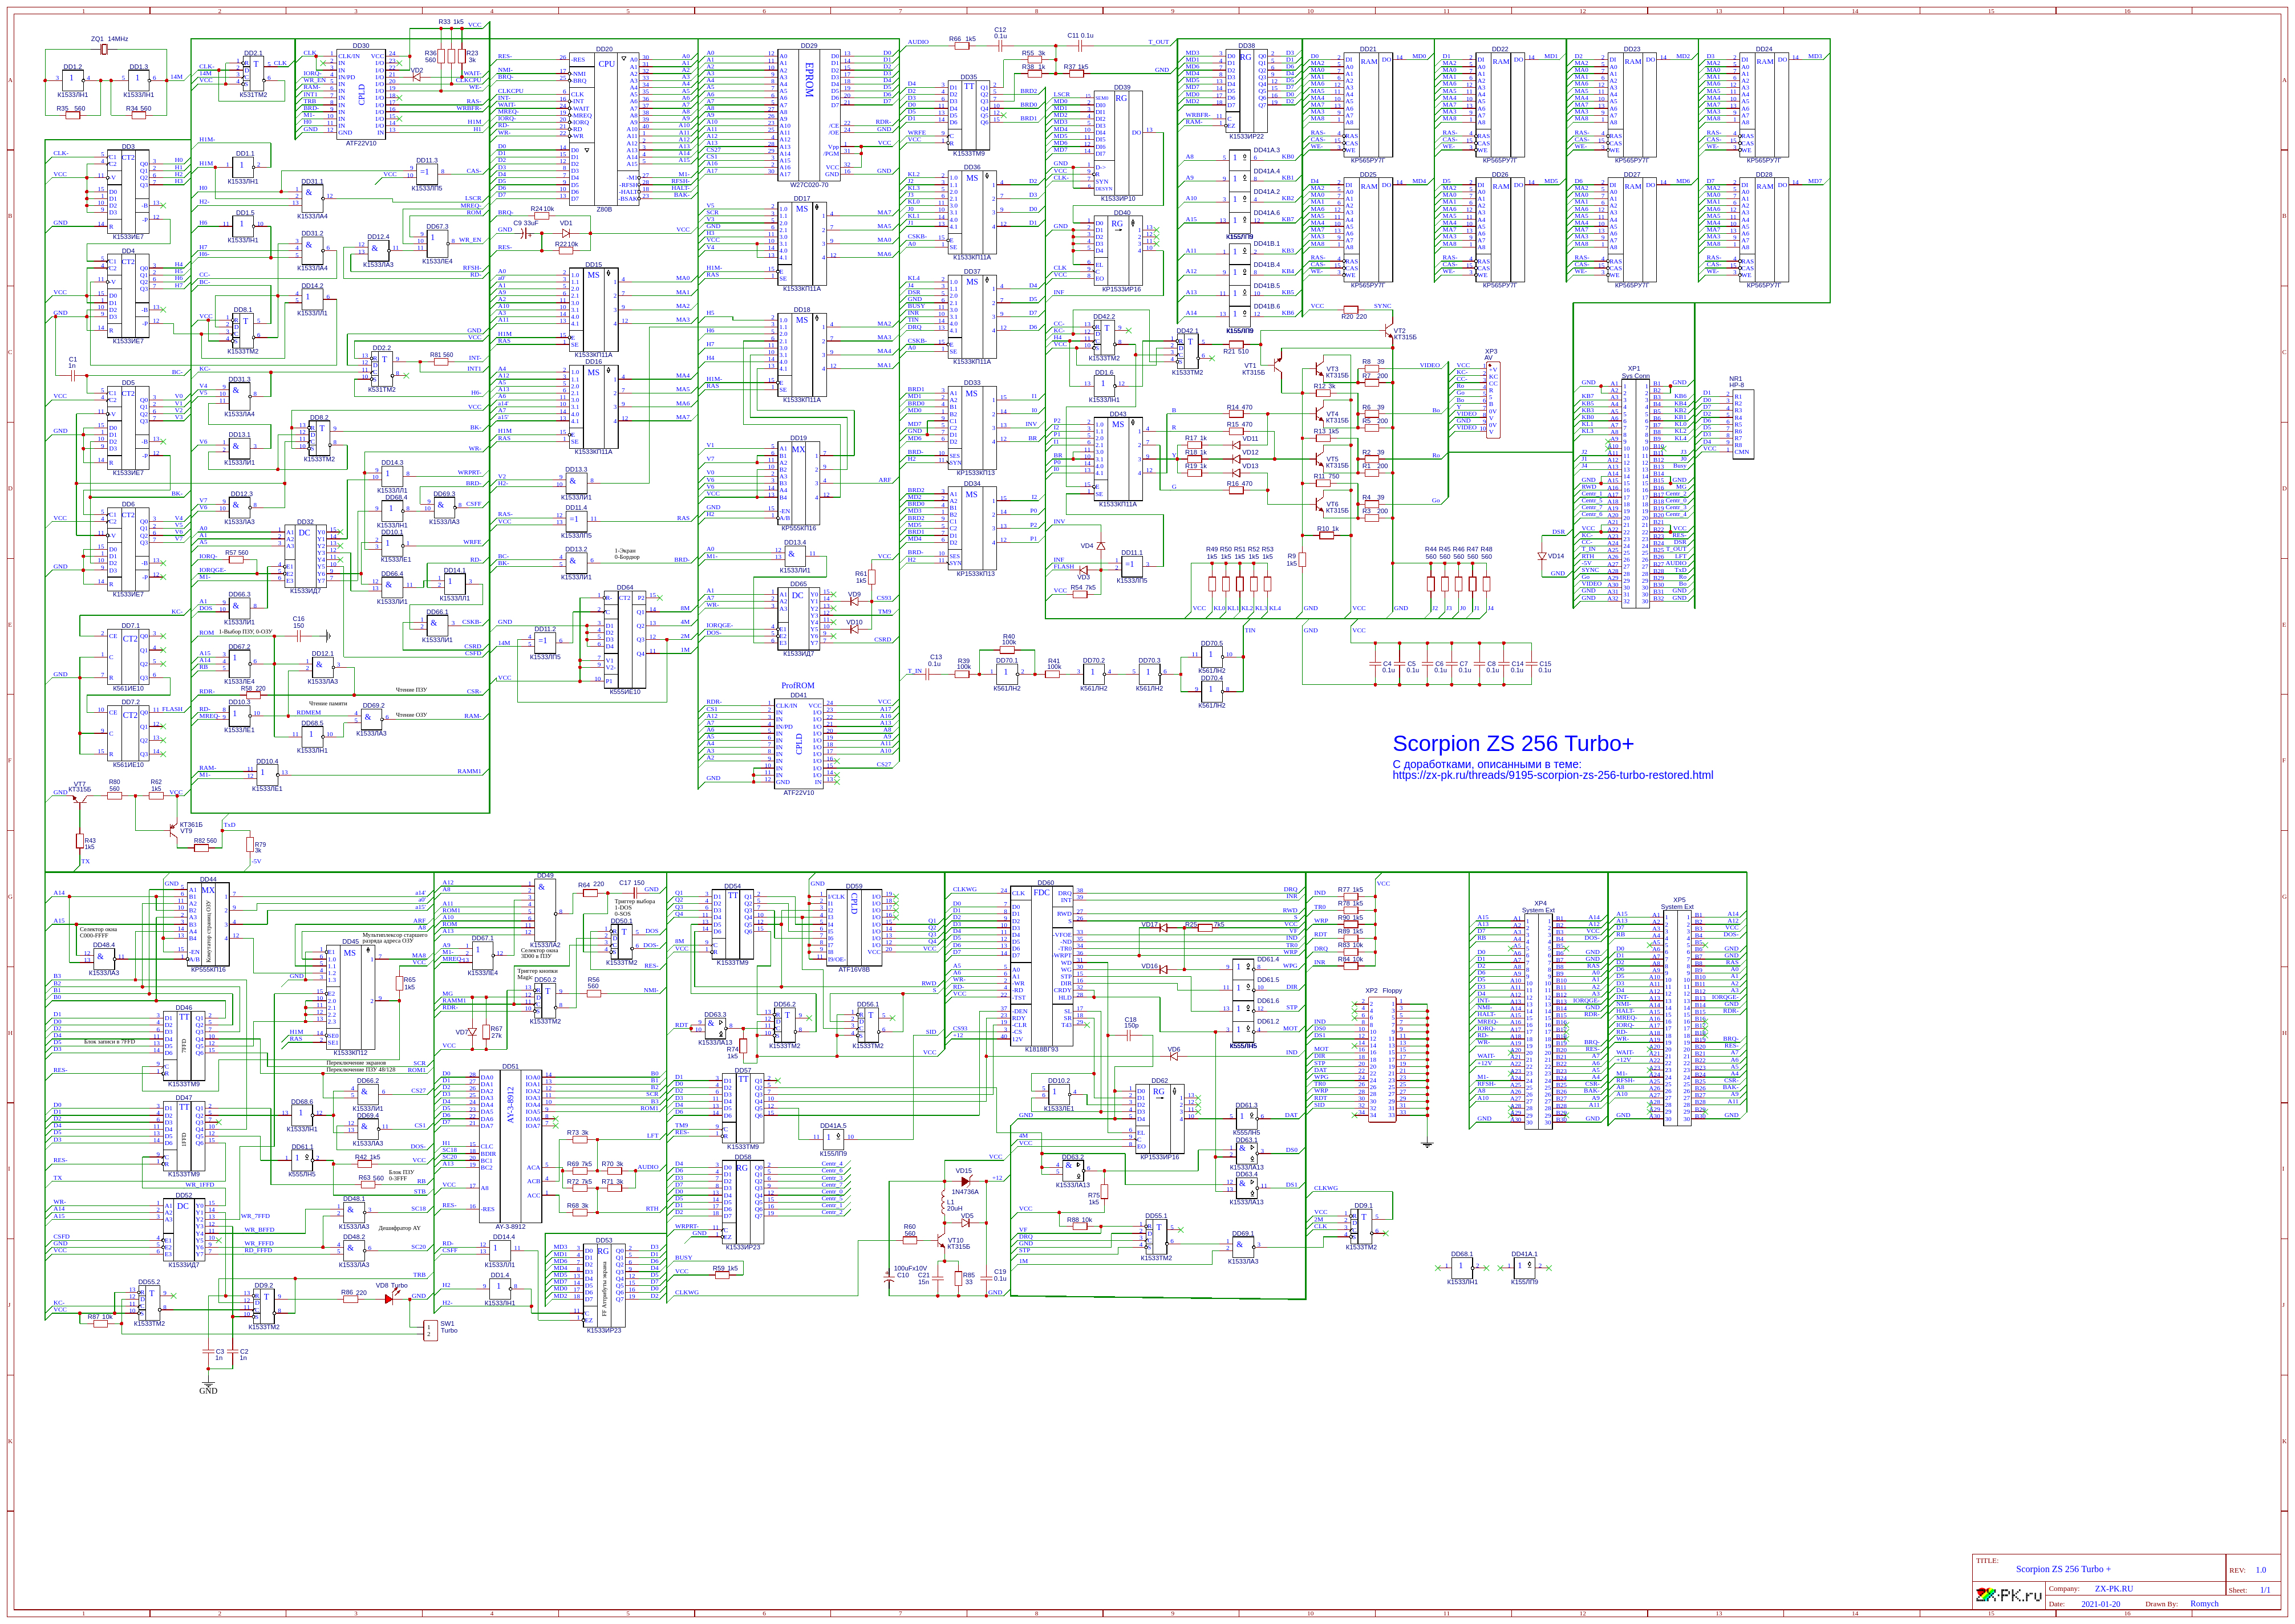Select the DD41 ProfROM ATF22V10 chip
Image resolution: width=2295 pixels, height=1624 pixels.
point(798,743)
